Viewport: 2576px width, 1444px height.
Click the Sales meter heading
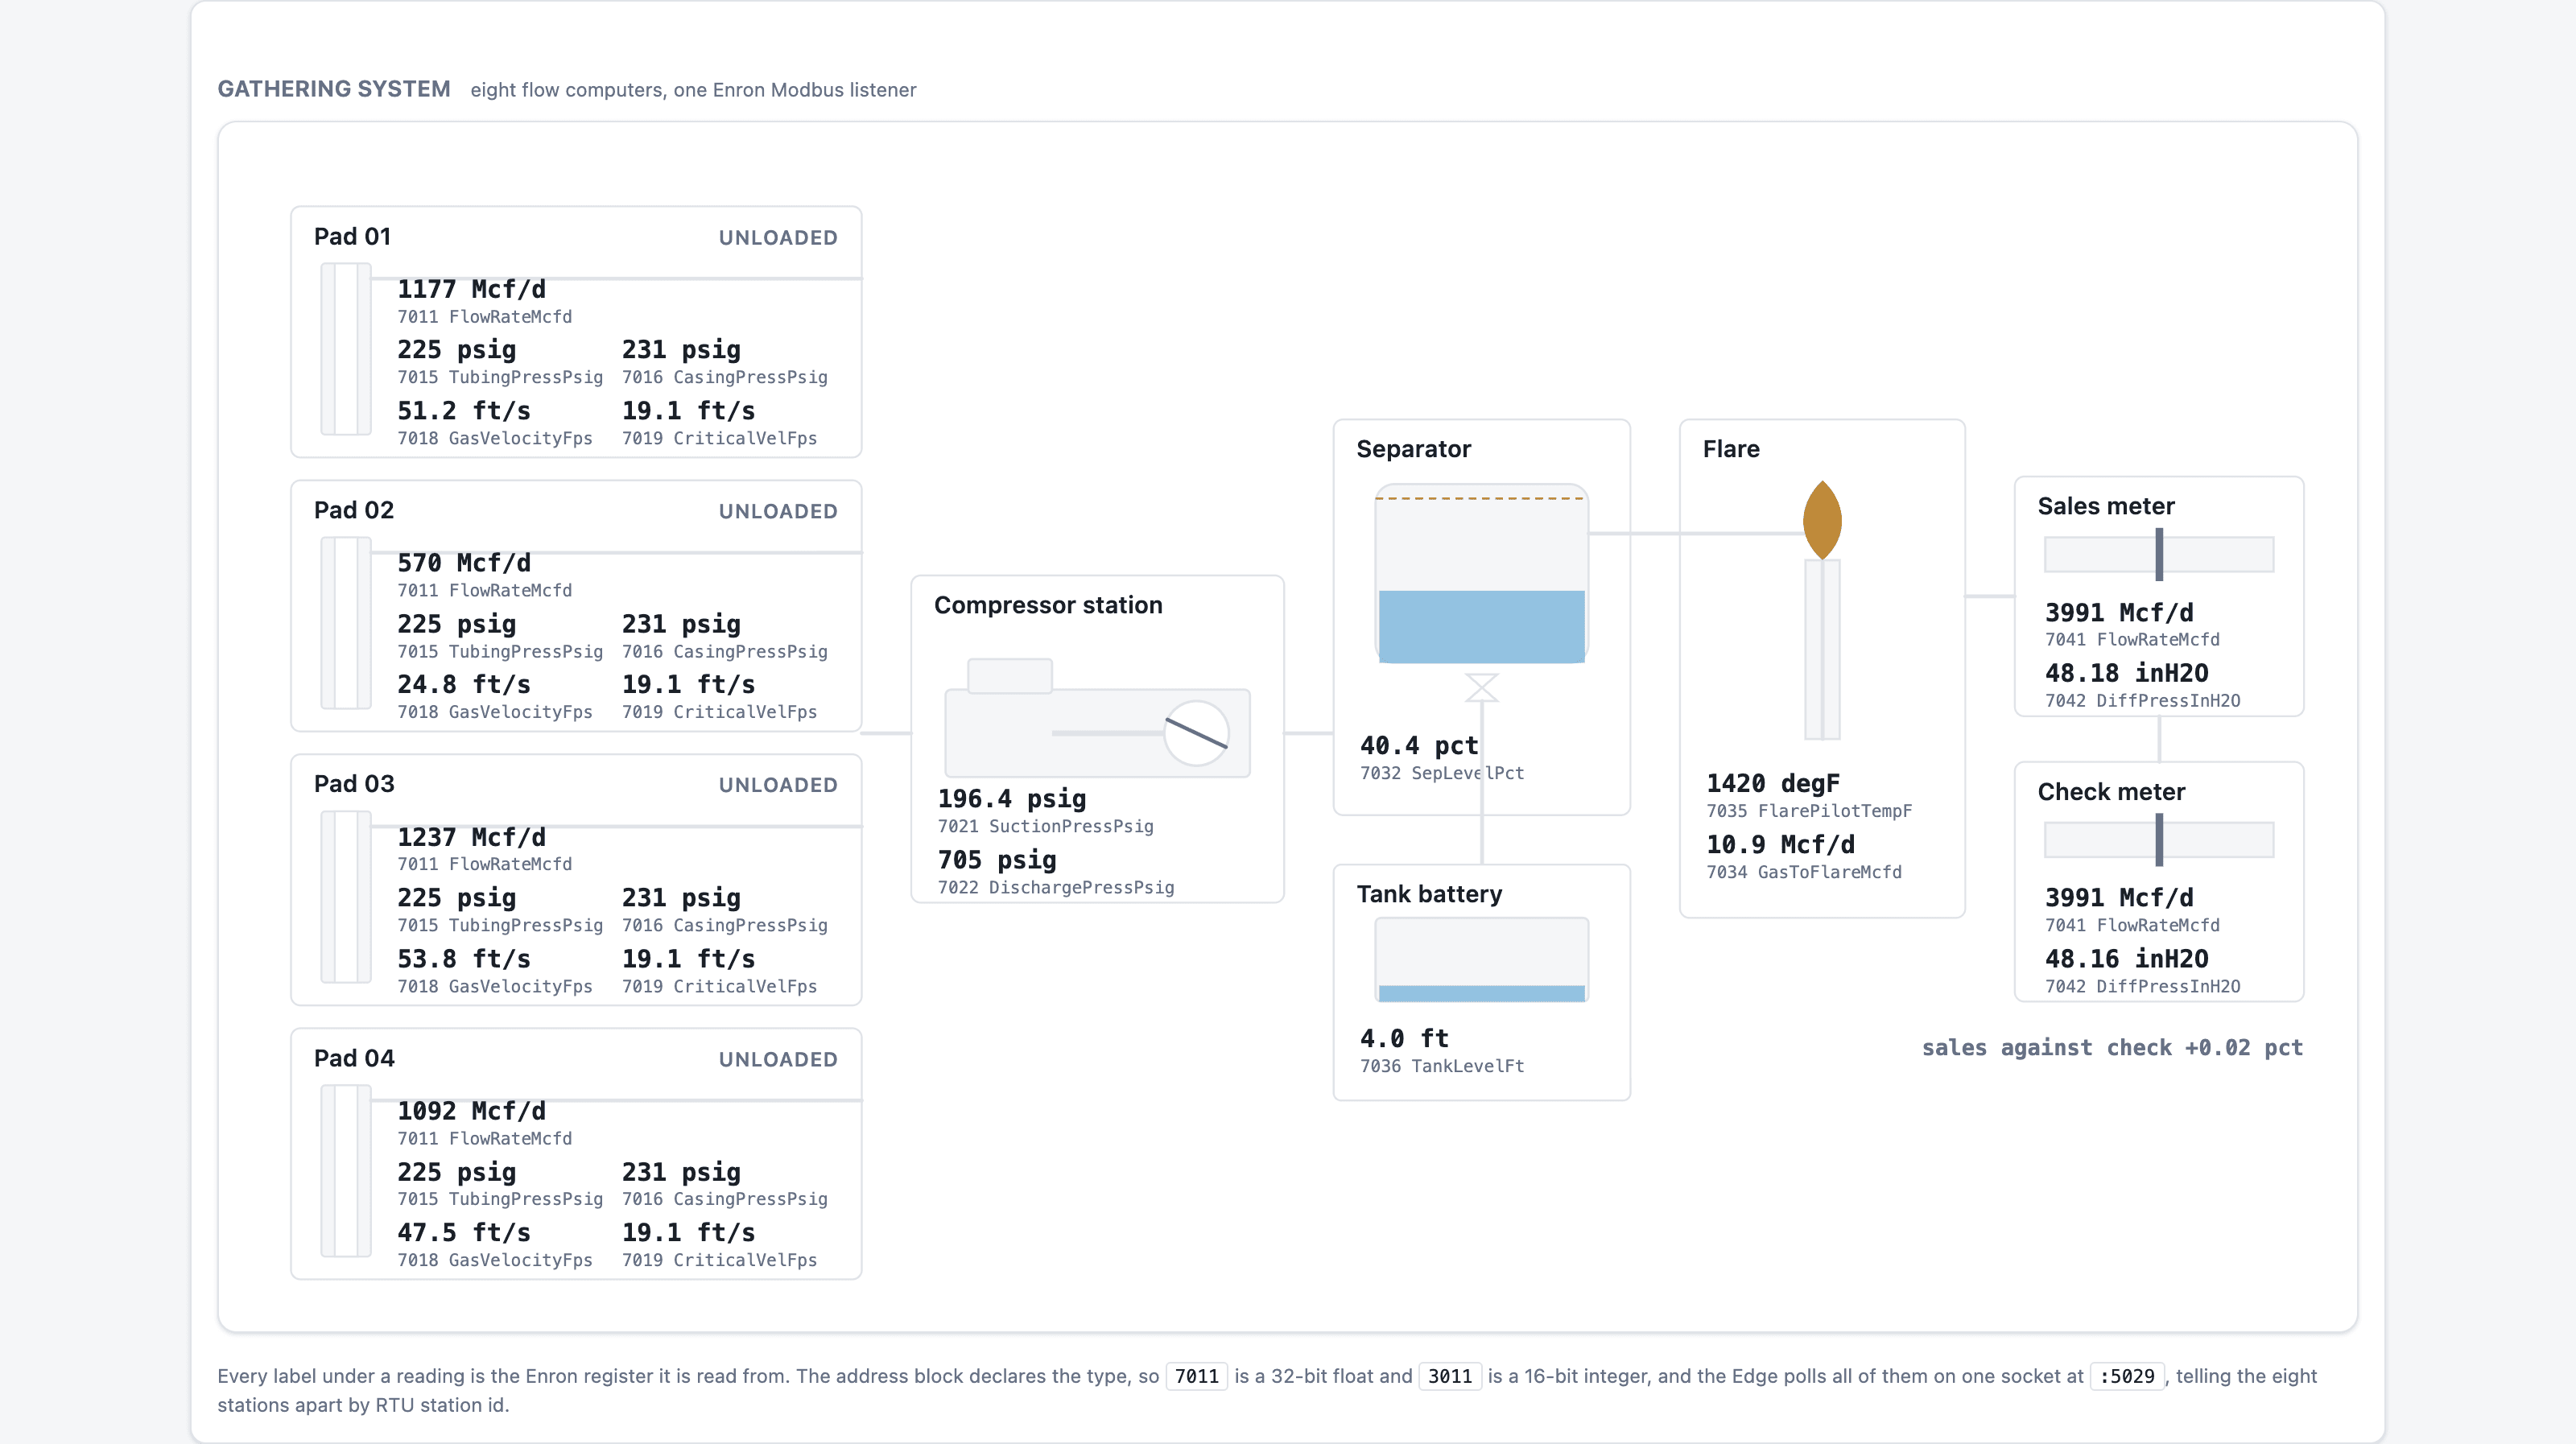(x=2106, y=506)
